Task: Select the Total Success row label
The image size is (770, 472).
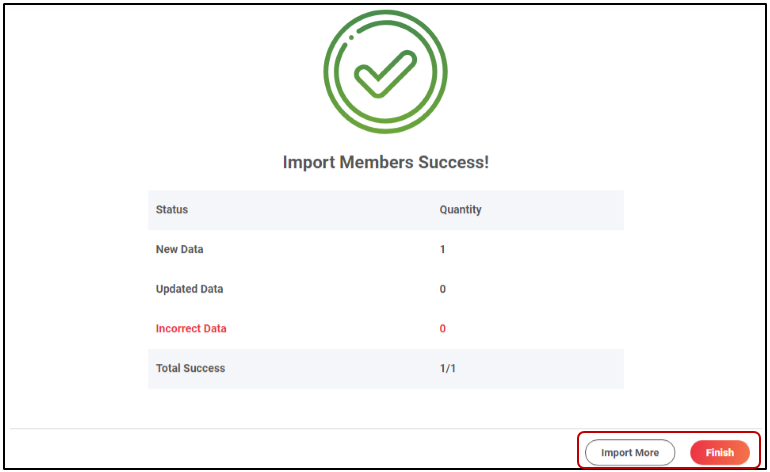Action: (190, 368)
